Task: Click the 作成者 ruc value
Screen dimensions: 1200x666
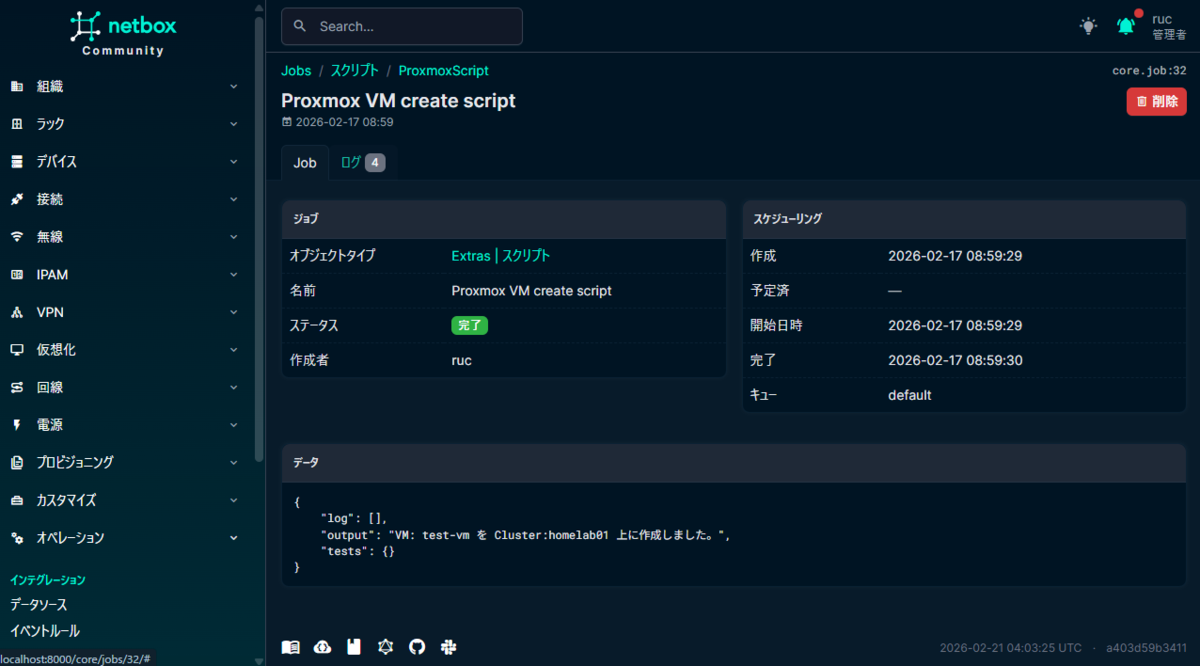Action: pyautogui.click(x=462, y=360)
